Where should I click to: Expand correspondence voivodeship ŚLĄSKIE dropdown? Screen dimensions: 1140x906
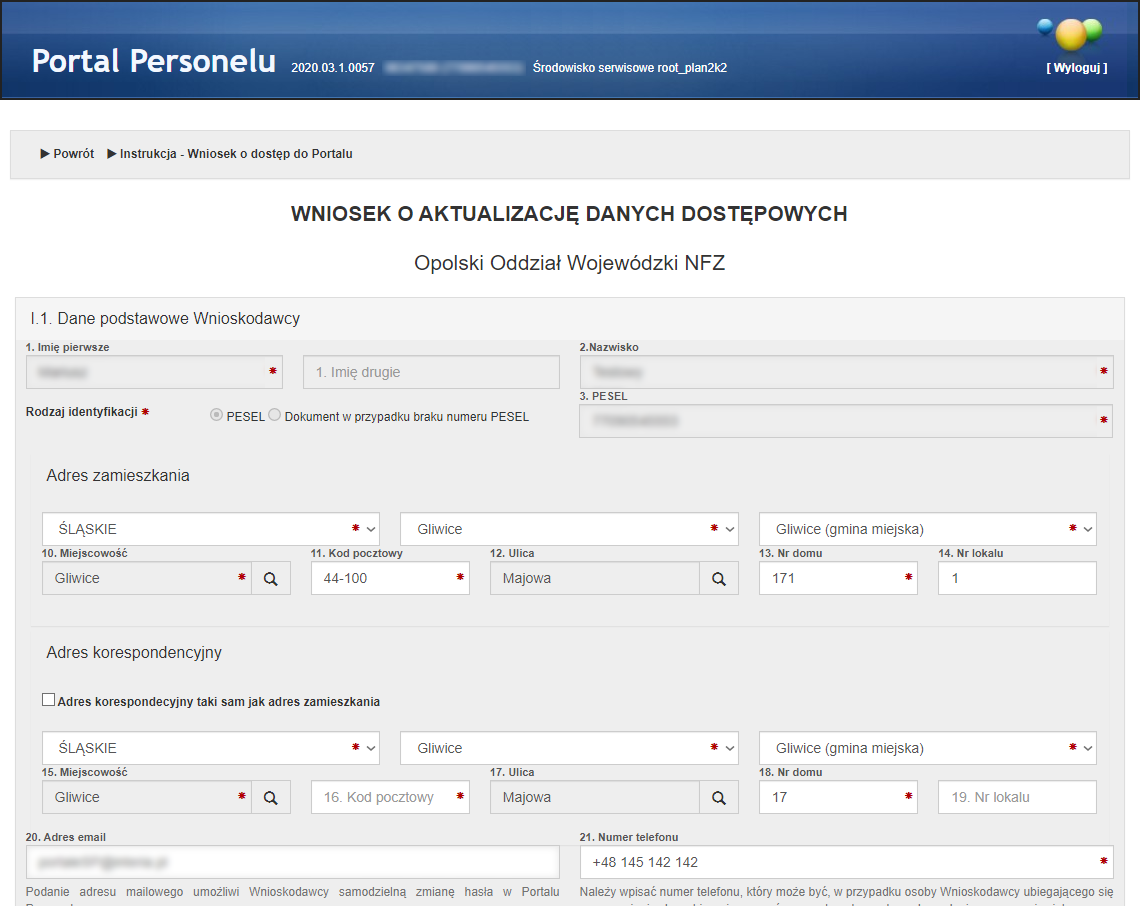click(x=210, y=748)
